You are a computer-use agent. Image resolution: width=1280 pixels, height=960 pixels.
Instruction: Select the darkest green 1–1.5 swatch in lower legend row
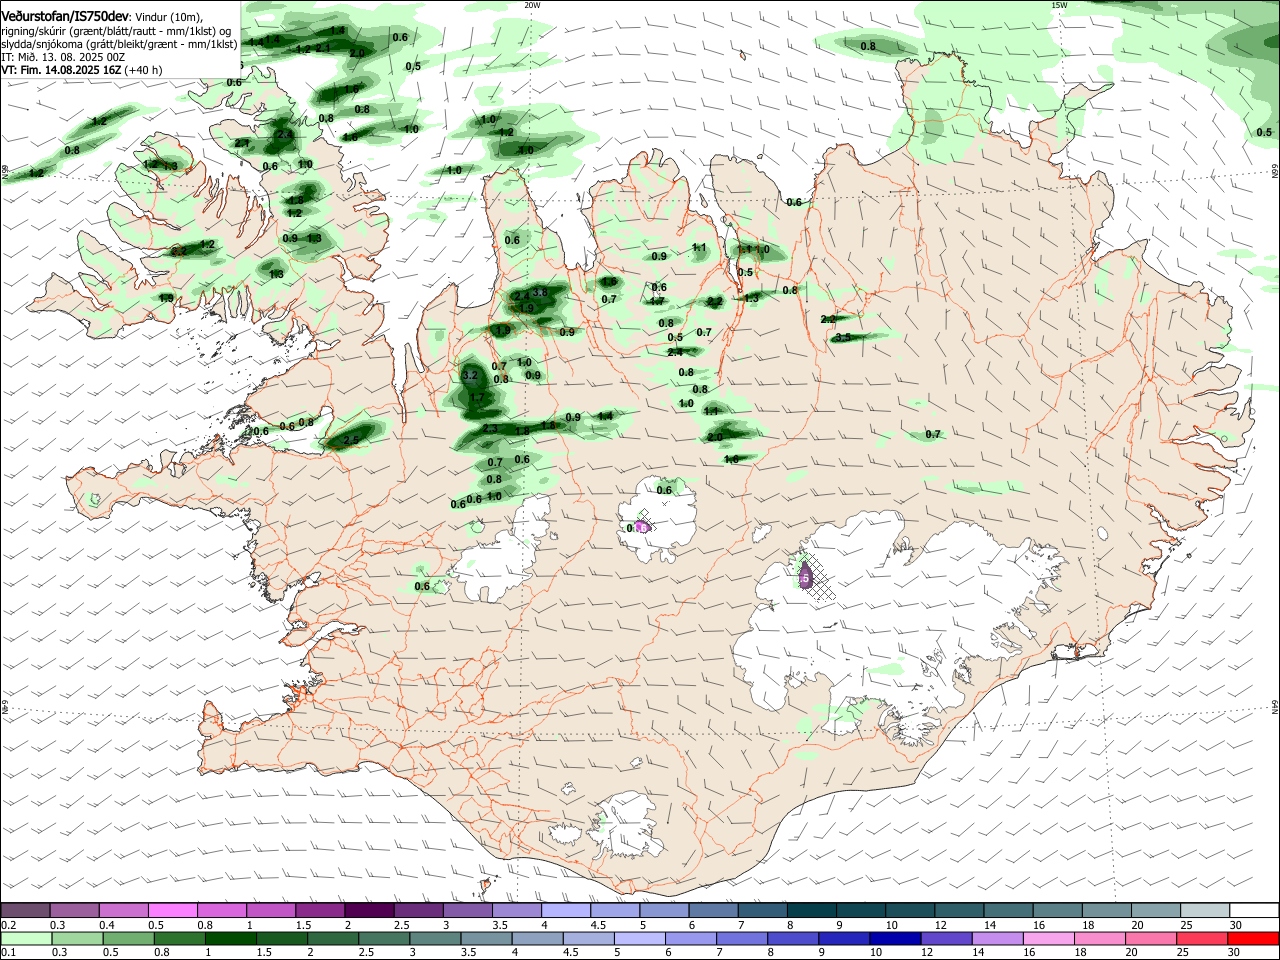click(x=230, y=939)
